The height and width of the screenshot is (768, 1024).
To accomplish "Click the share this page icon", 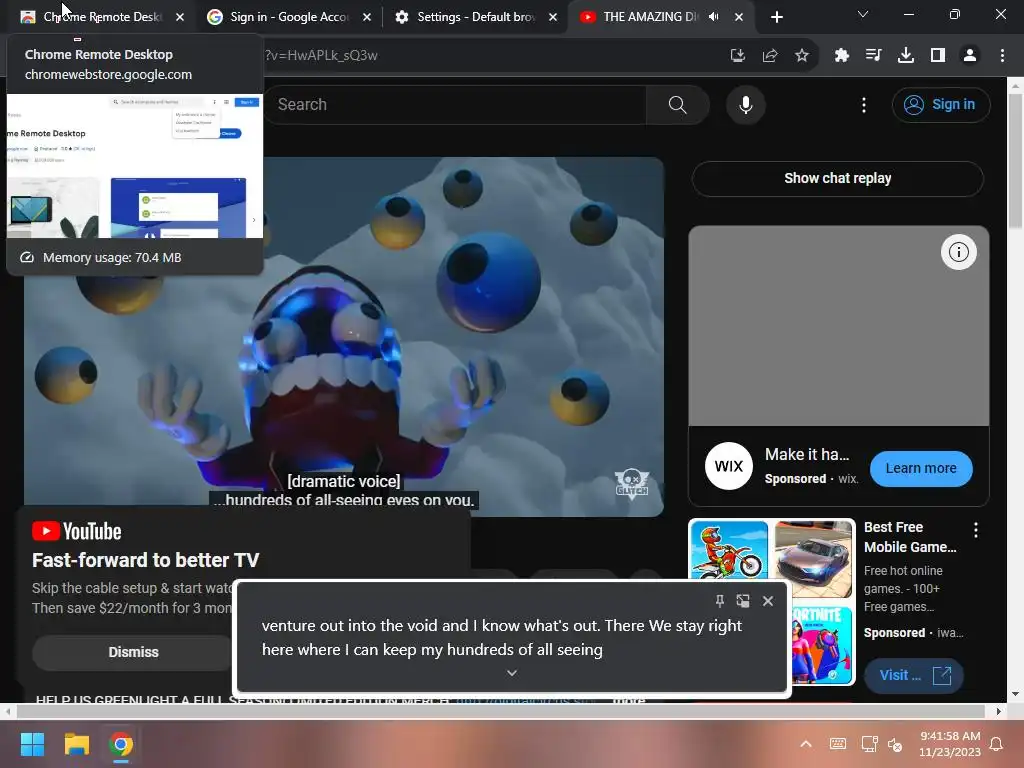I will (770, 56).
